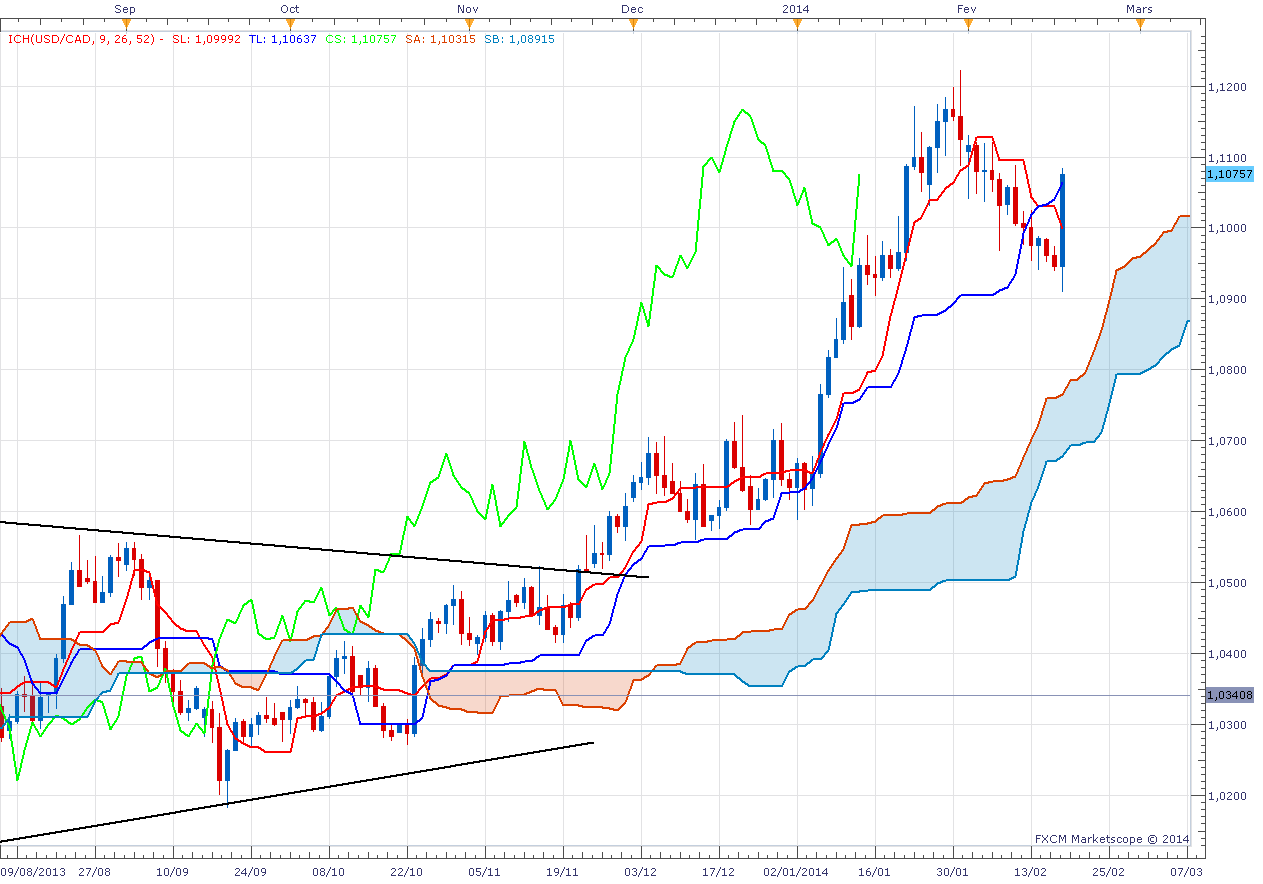Click the 1,1000 price axis label

[x=1225, y=229]
